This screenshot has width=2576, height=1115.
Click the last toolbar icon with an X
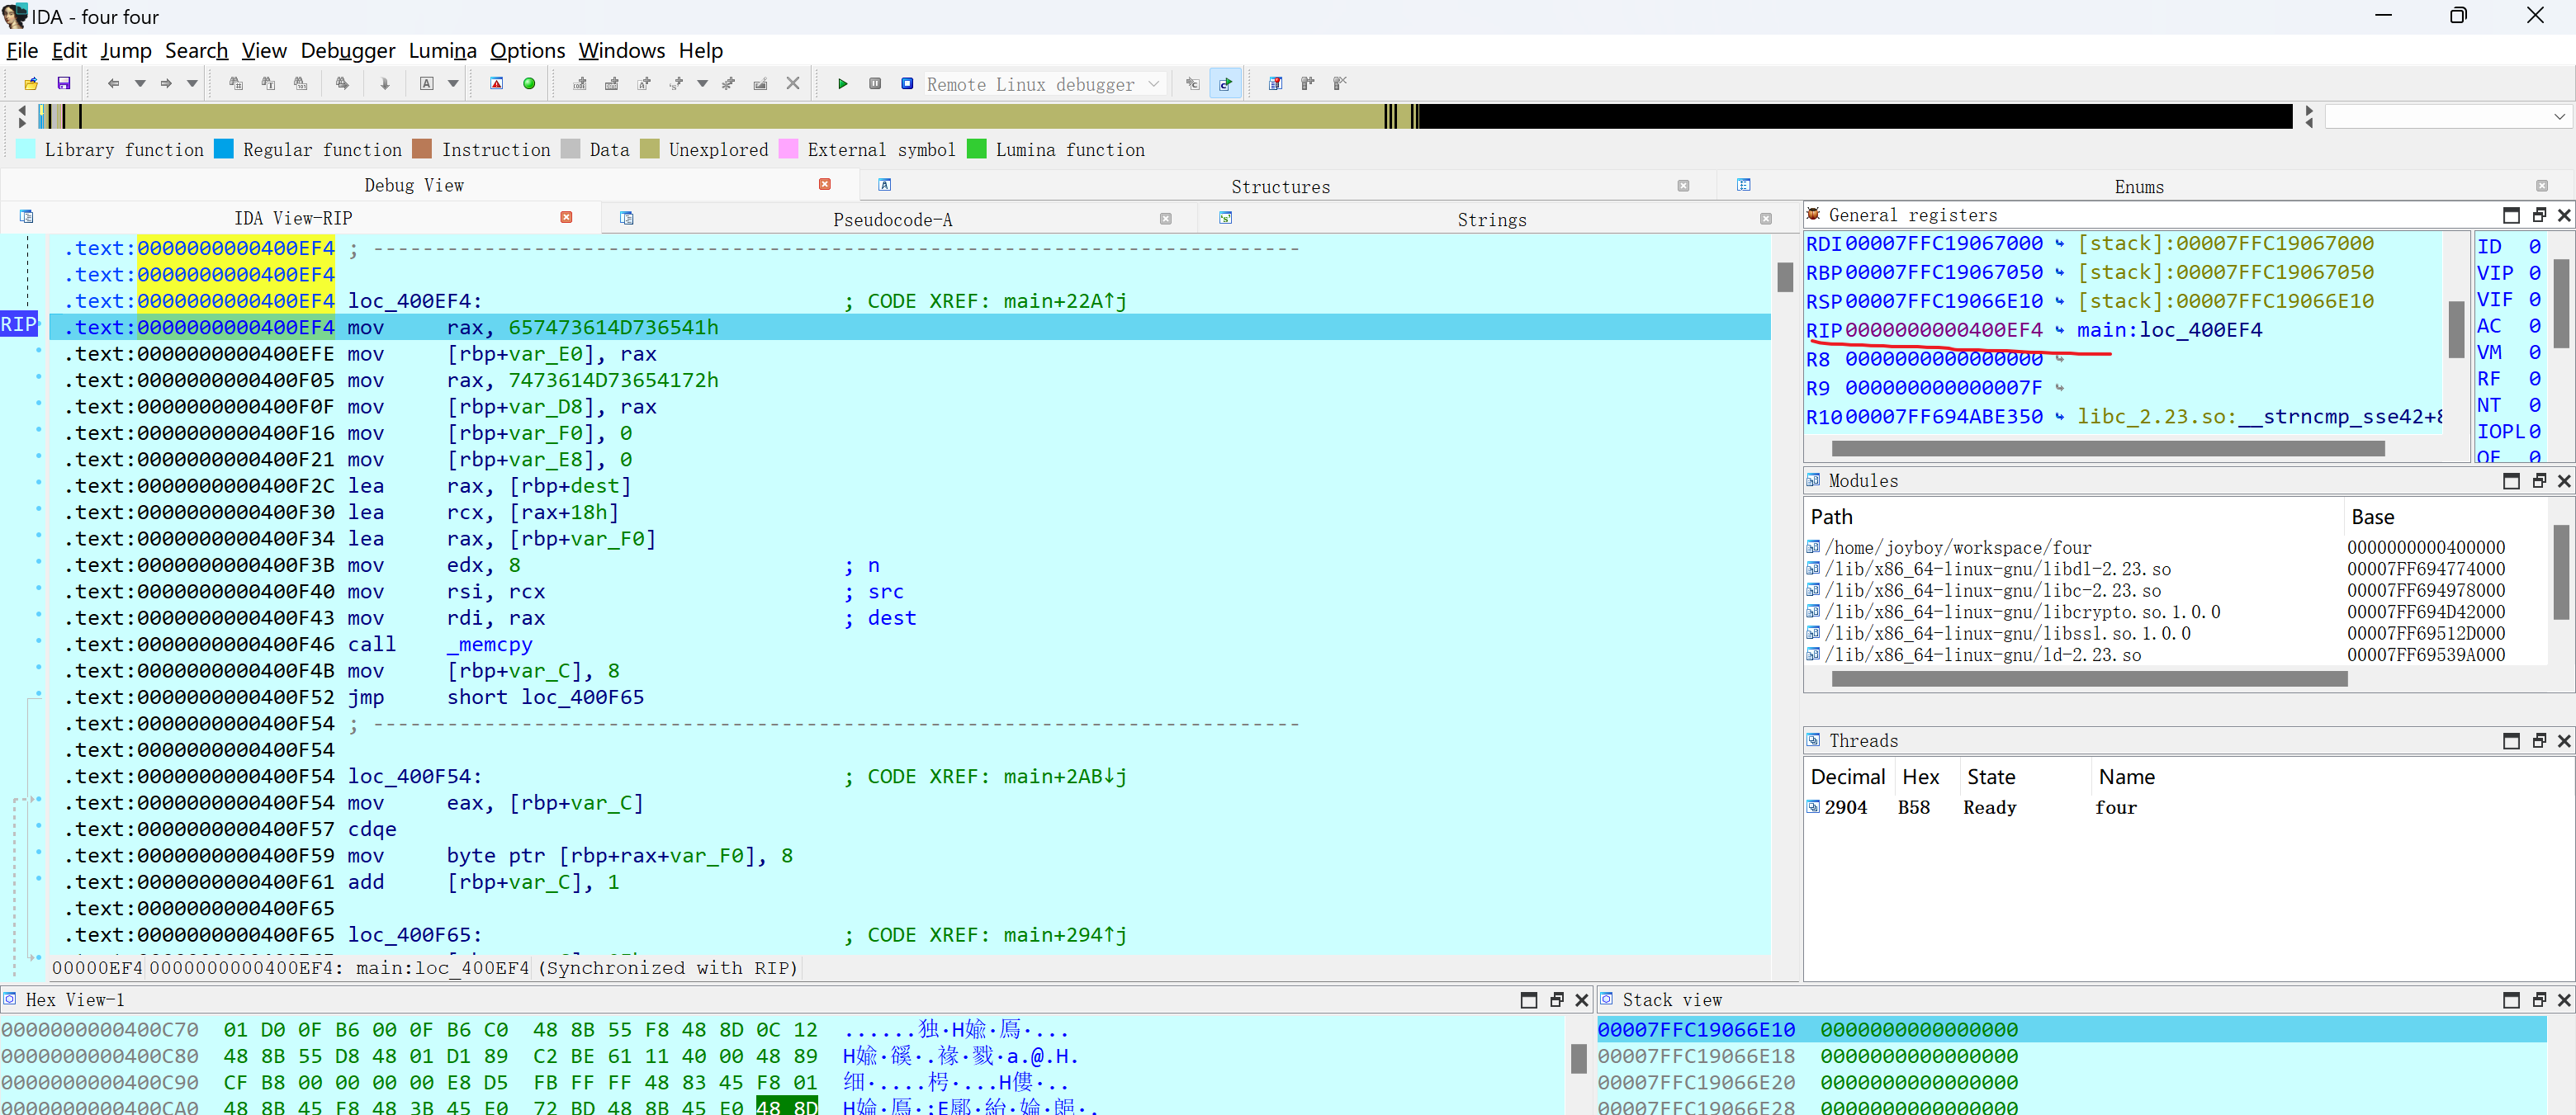pos(1340,84)
